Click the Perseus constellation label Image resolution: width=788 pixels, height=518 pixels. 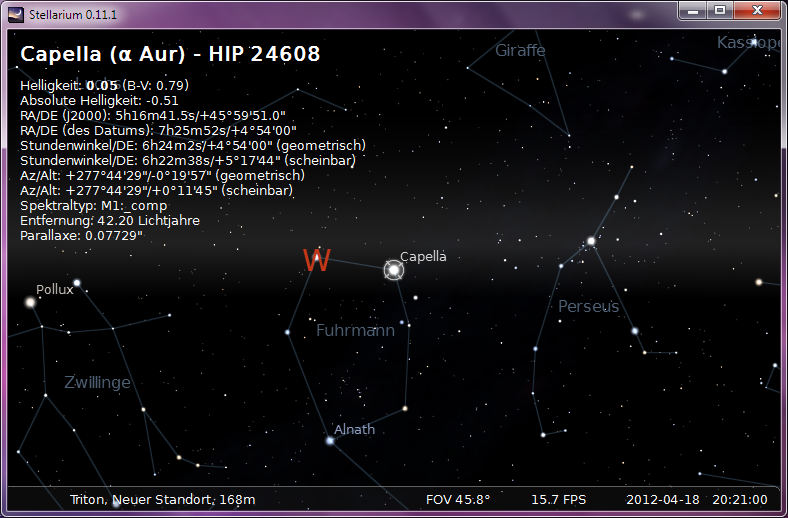pyautogui.click(x=588, y=306)
